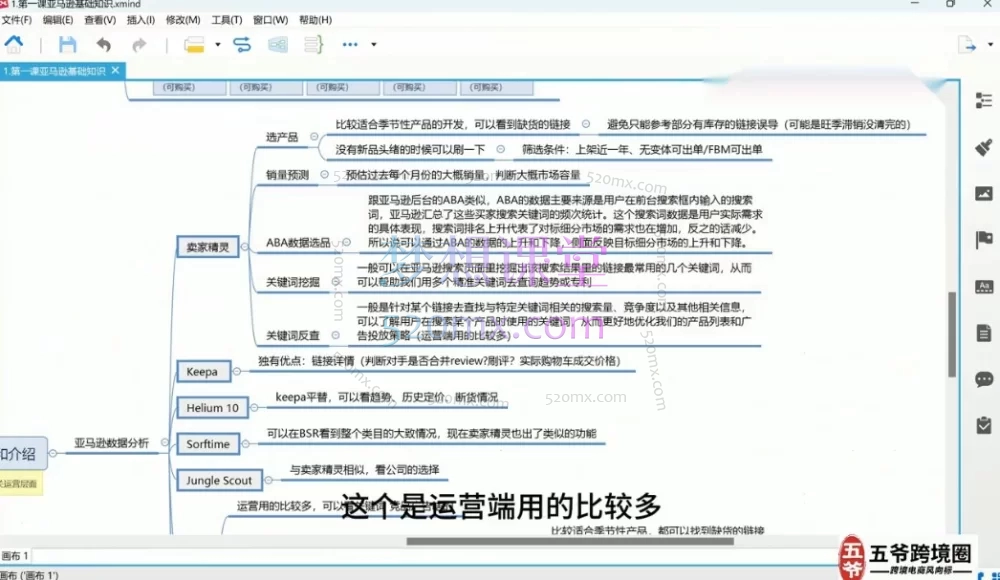Image resolution: width=1000 pixels, height=580 pixels.
Task: Add a relationship line between topics
Action: tap(242, 45)
